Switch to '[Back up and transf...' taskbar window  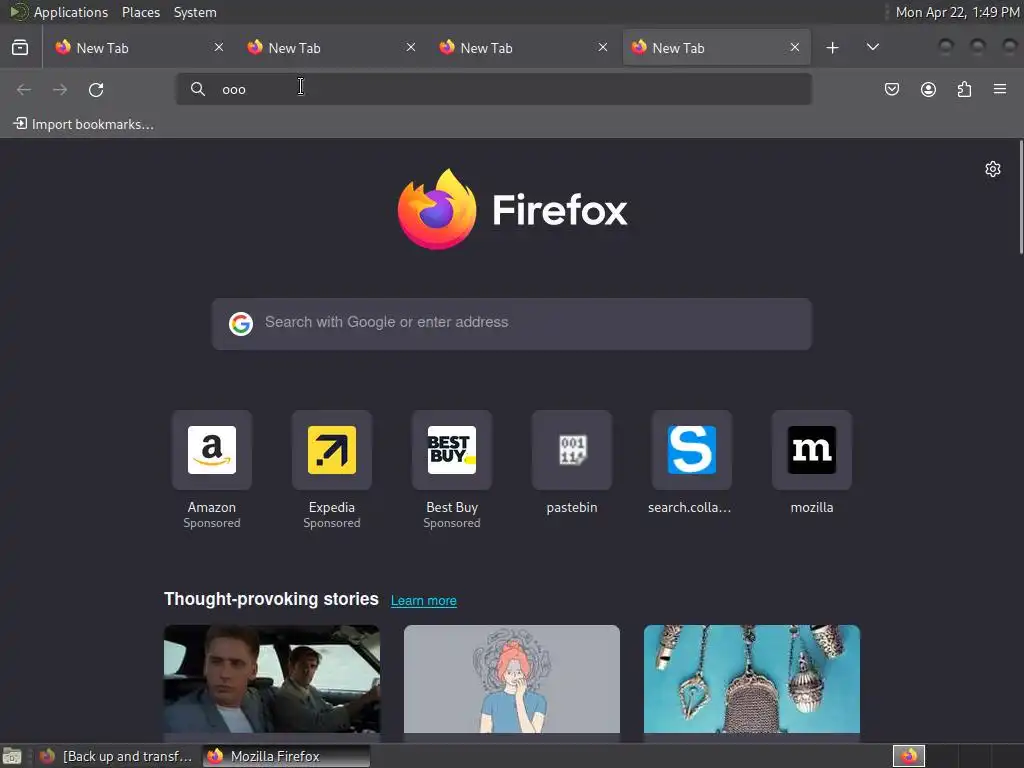117,756
